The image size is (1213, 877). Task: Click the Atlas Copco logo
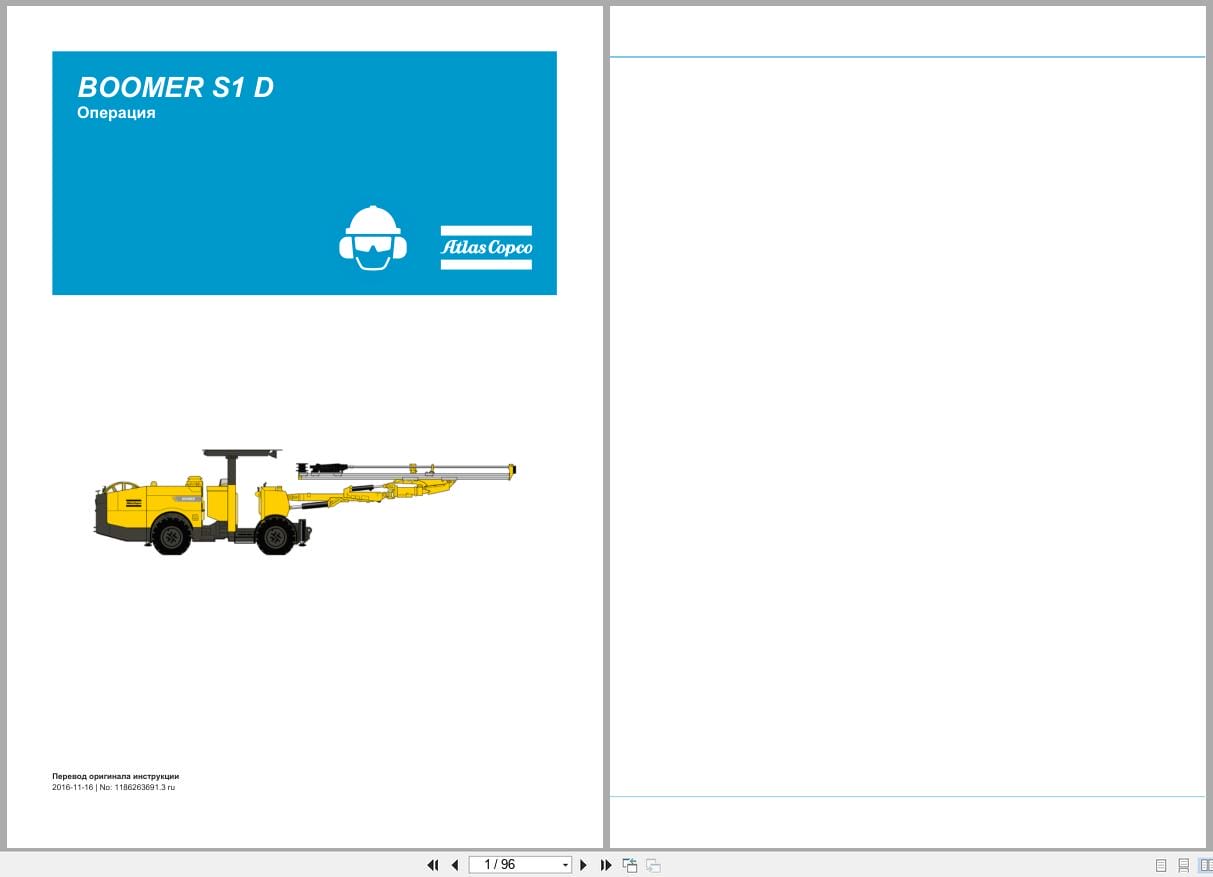(x=487, y=248)
